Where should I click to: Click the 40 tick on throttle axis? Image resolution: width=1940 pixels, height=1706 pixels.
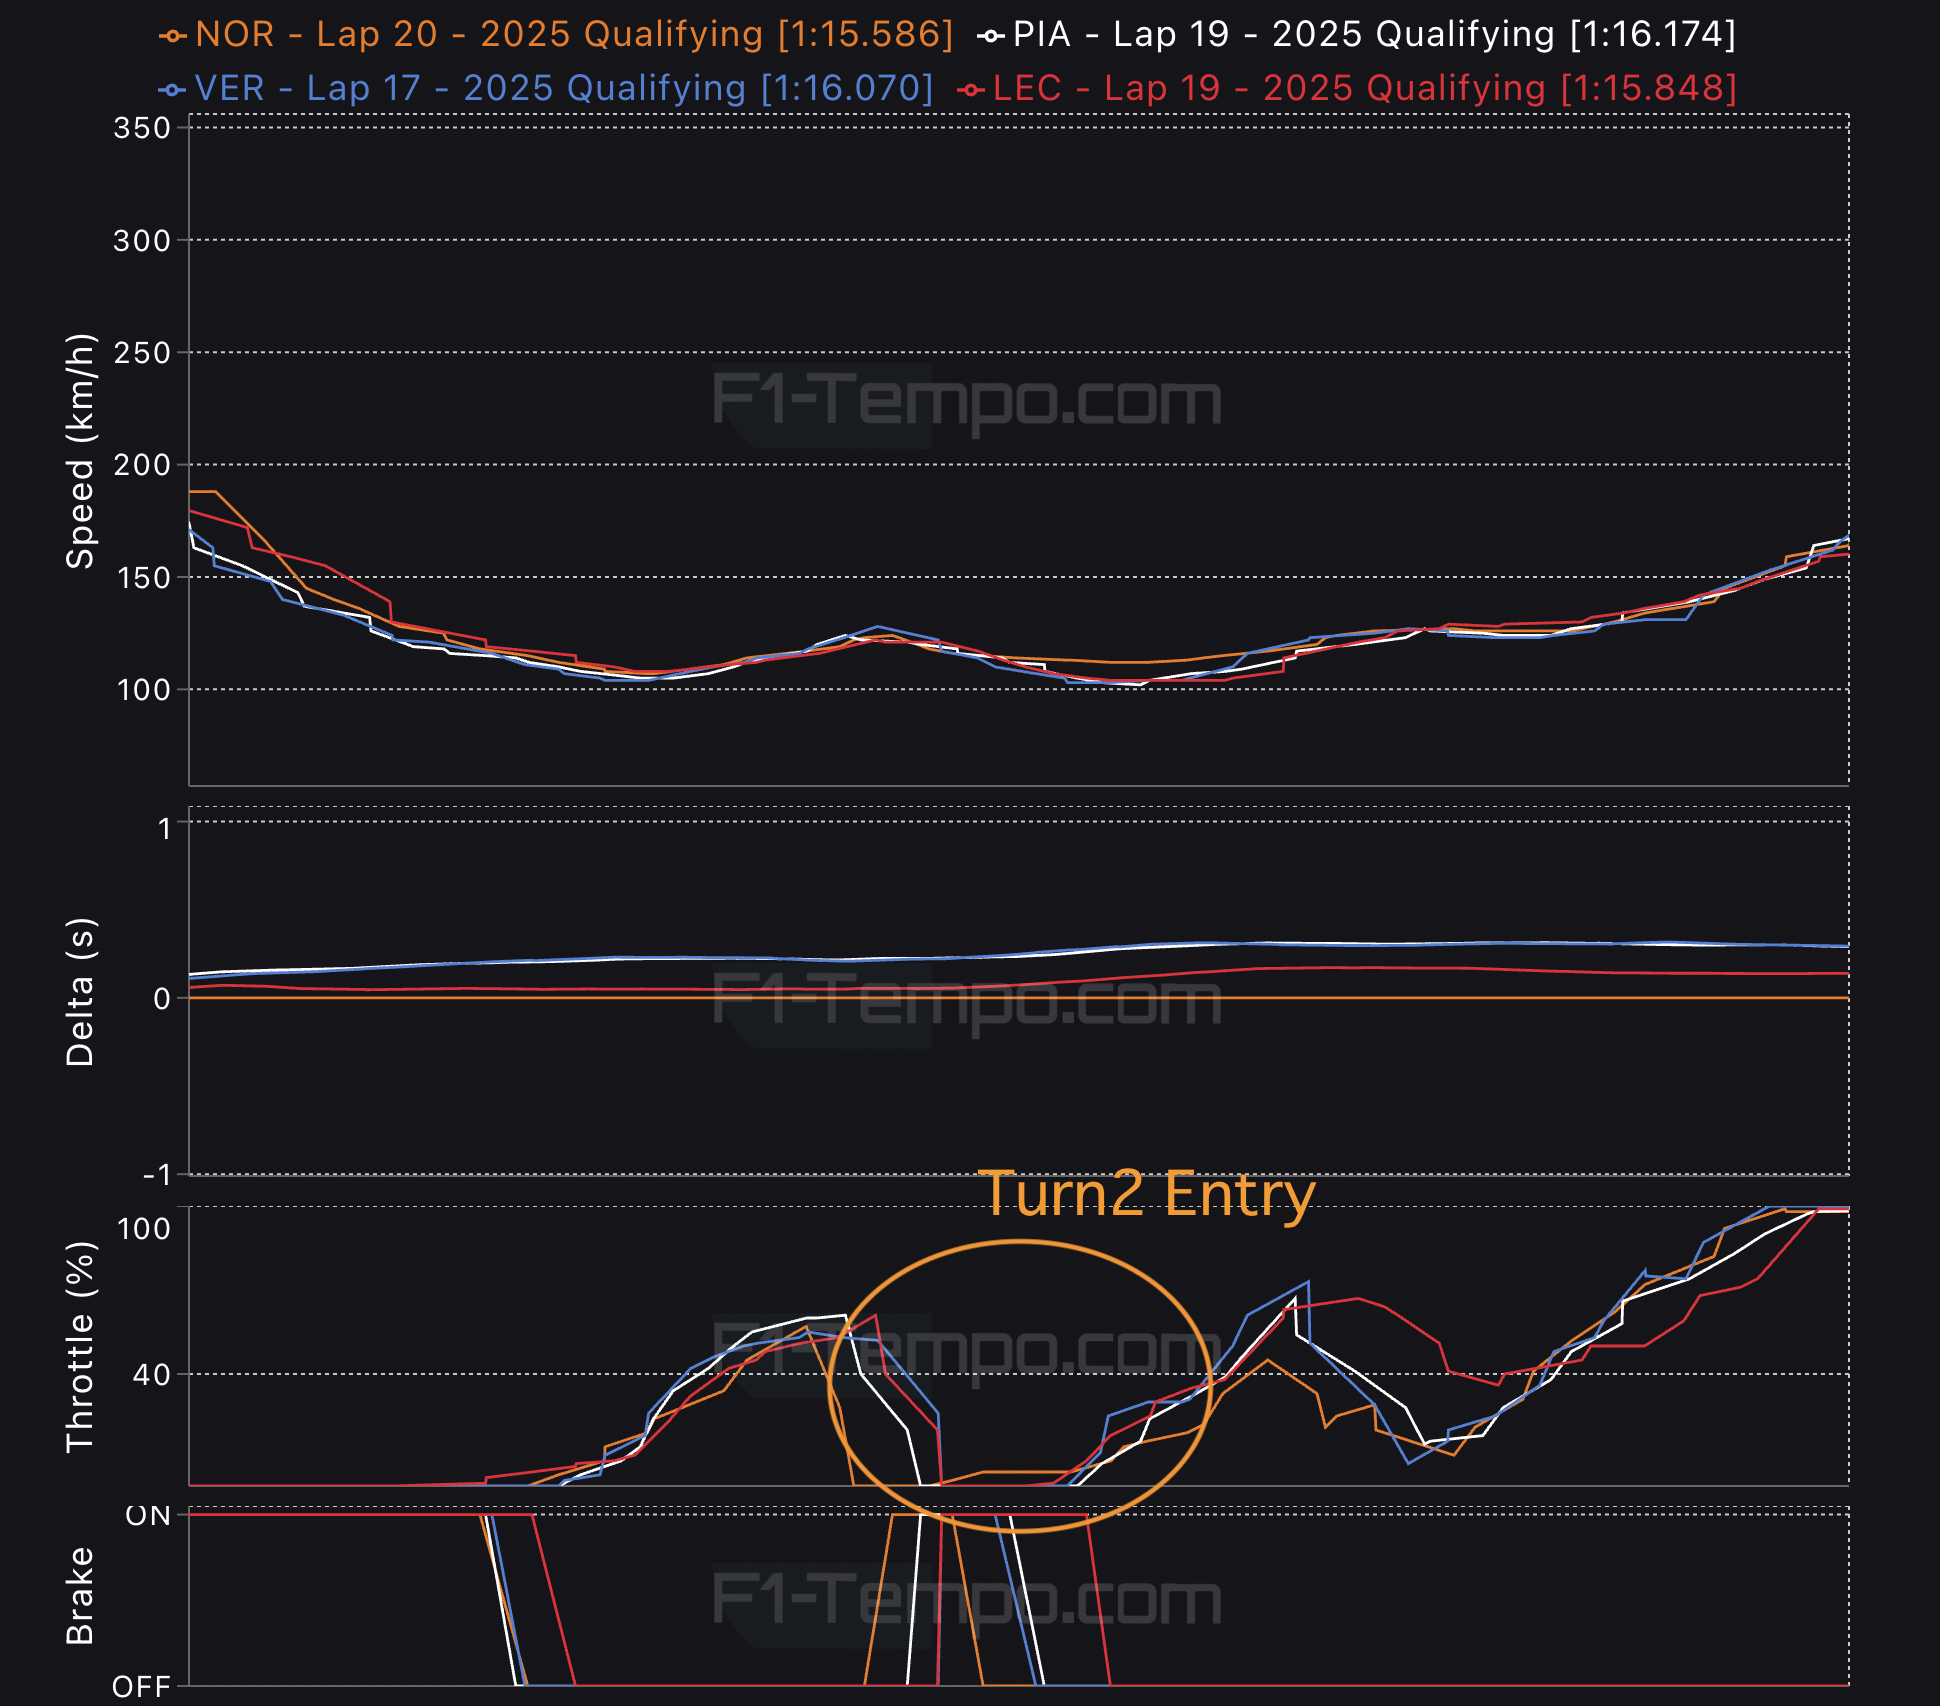tap(151, 1375)
